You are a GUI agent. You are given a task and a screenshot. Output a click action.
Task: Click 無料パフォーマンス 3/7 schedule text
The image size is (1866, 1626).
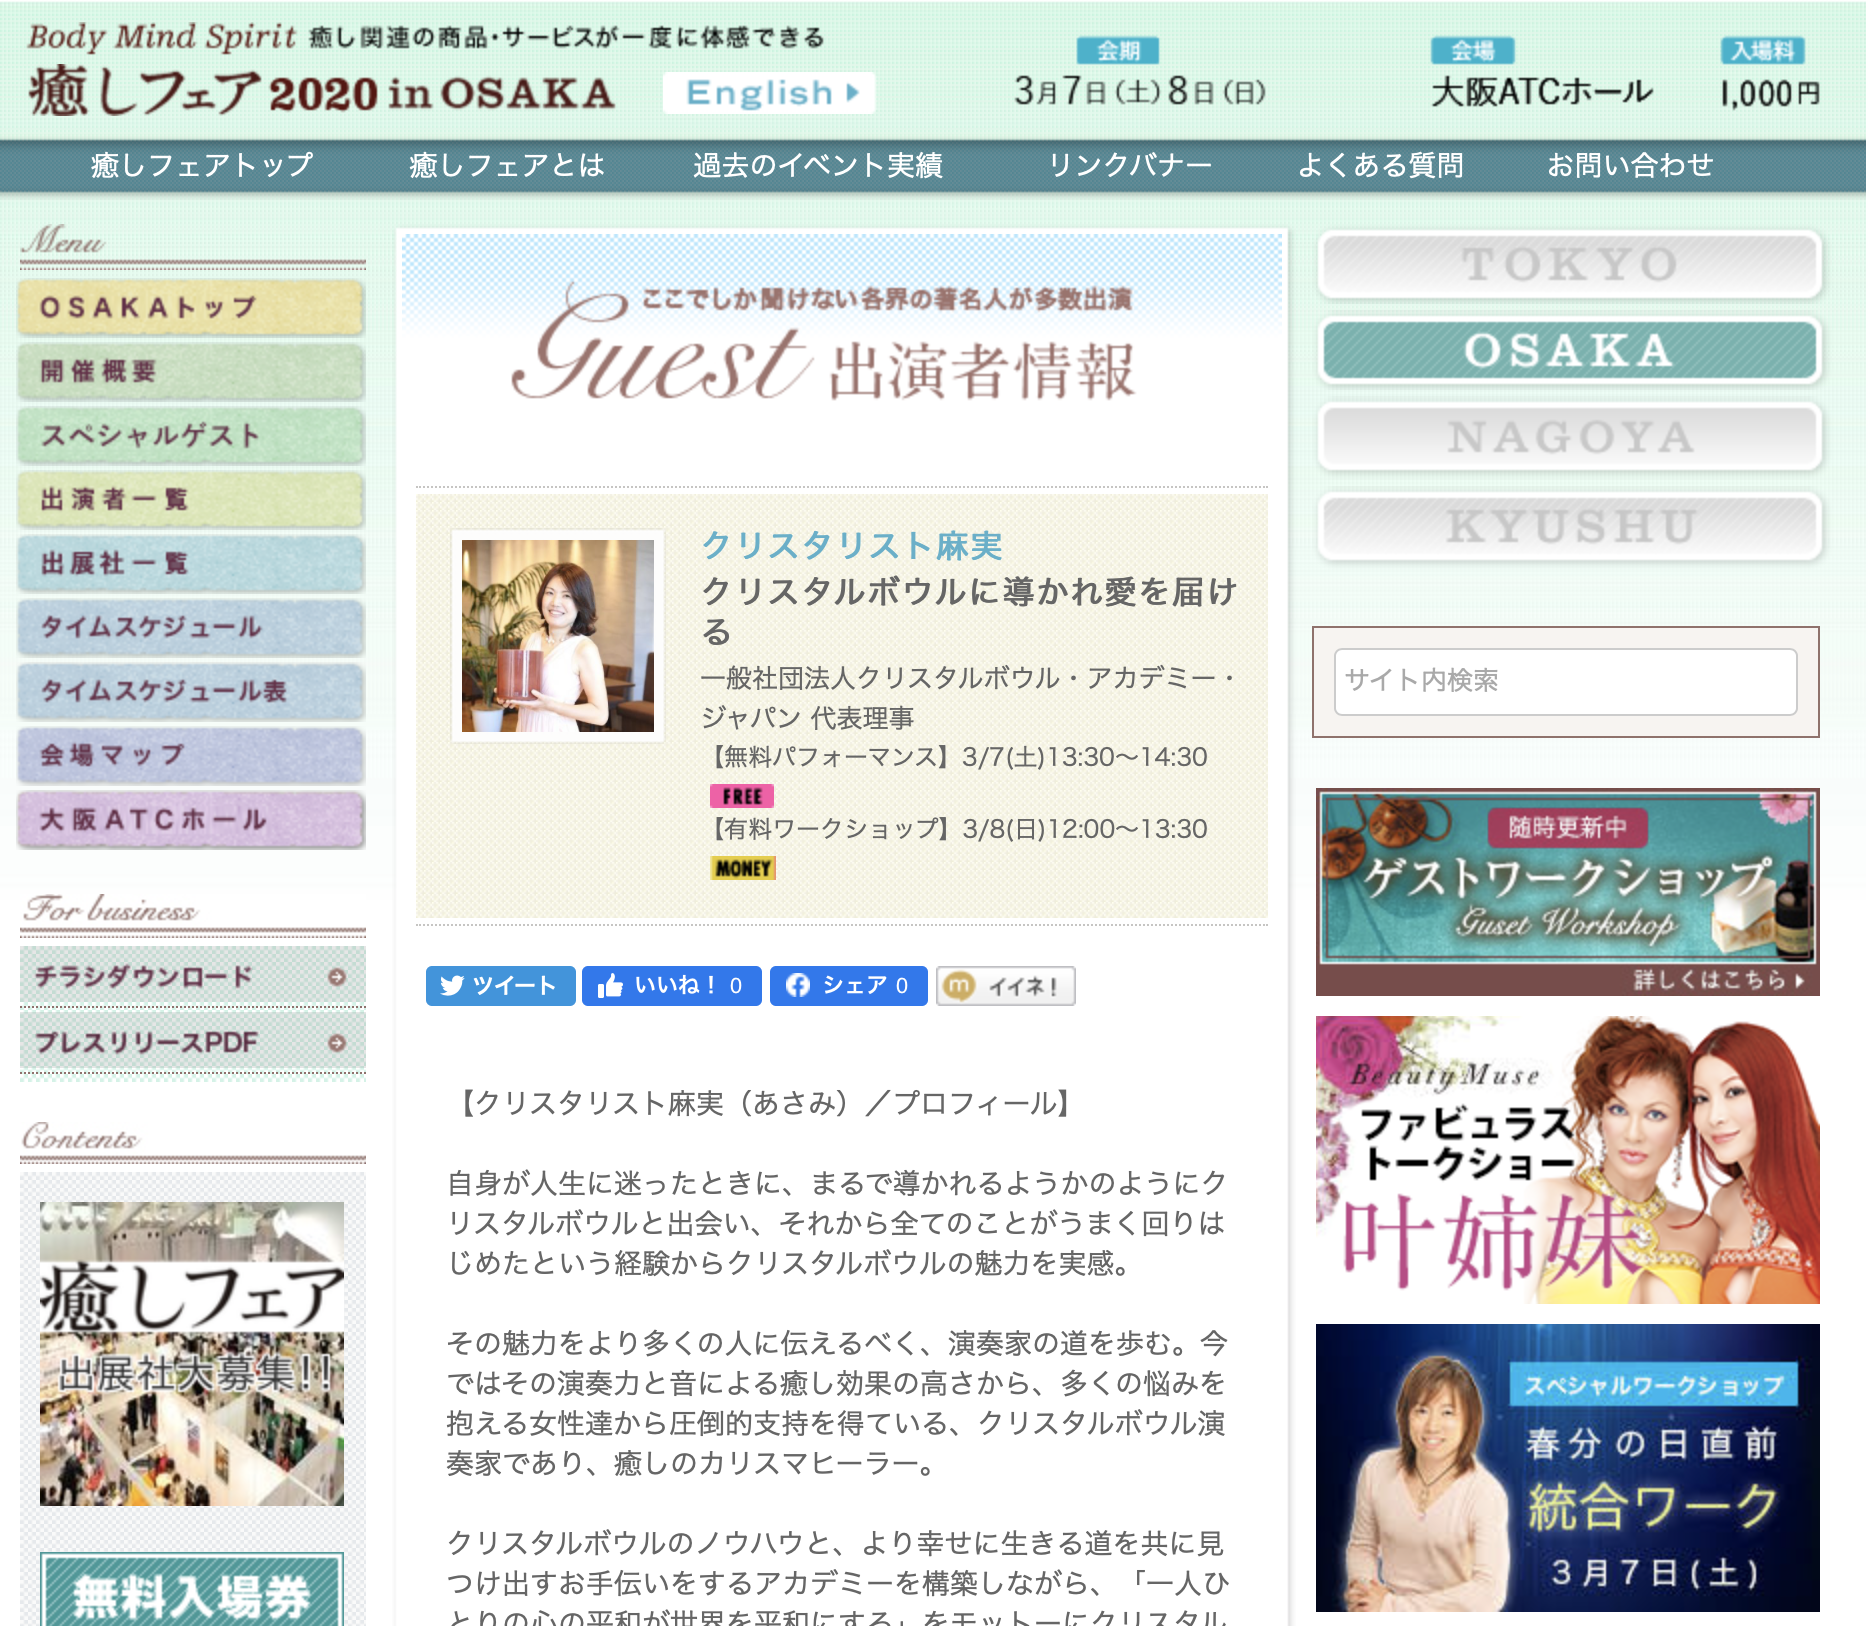956,757
